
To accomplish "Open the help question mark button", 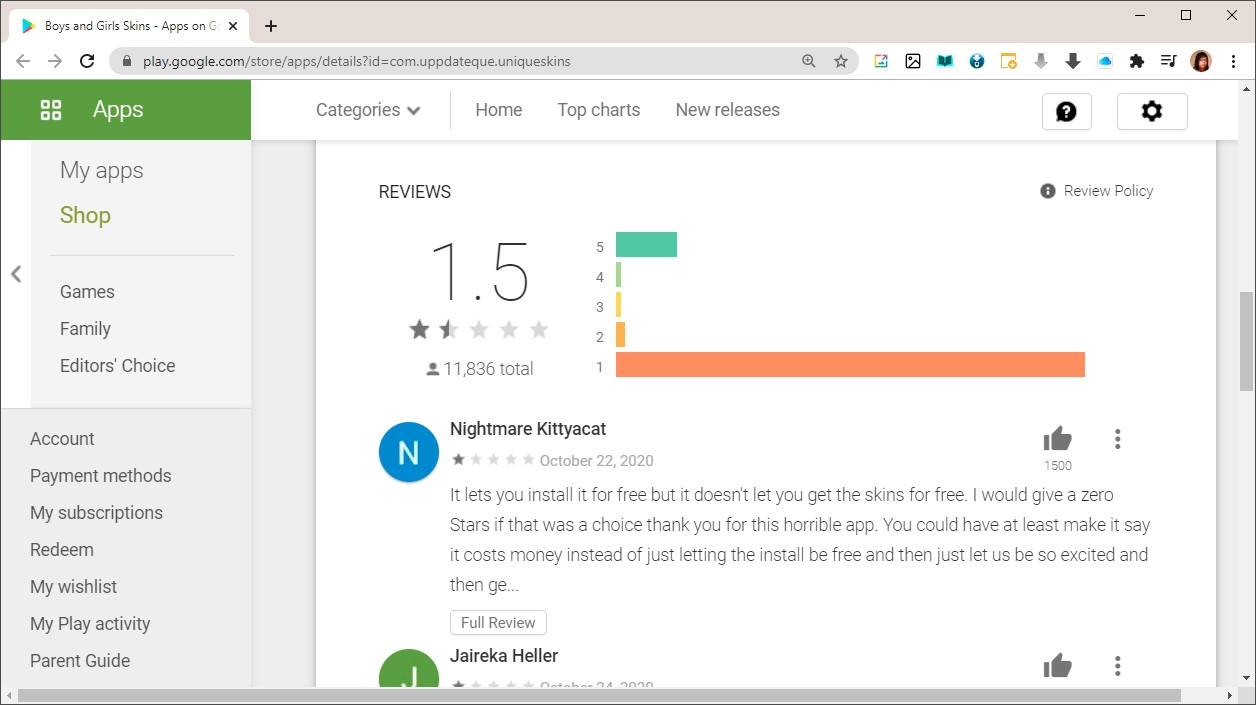I will [1067, 111].
